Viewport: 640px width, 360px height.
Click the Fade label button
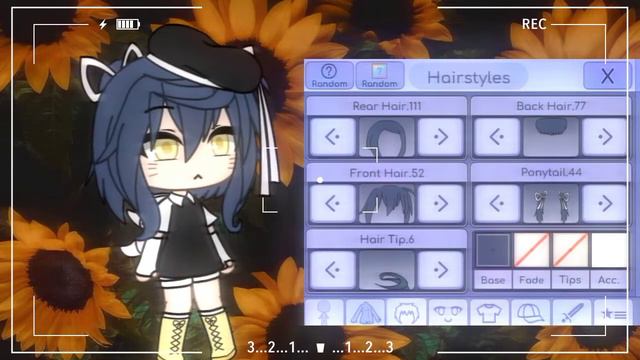point(531,280)
